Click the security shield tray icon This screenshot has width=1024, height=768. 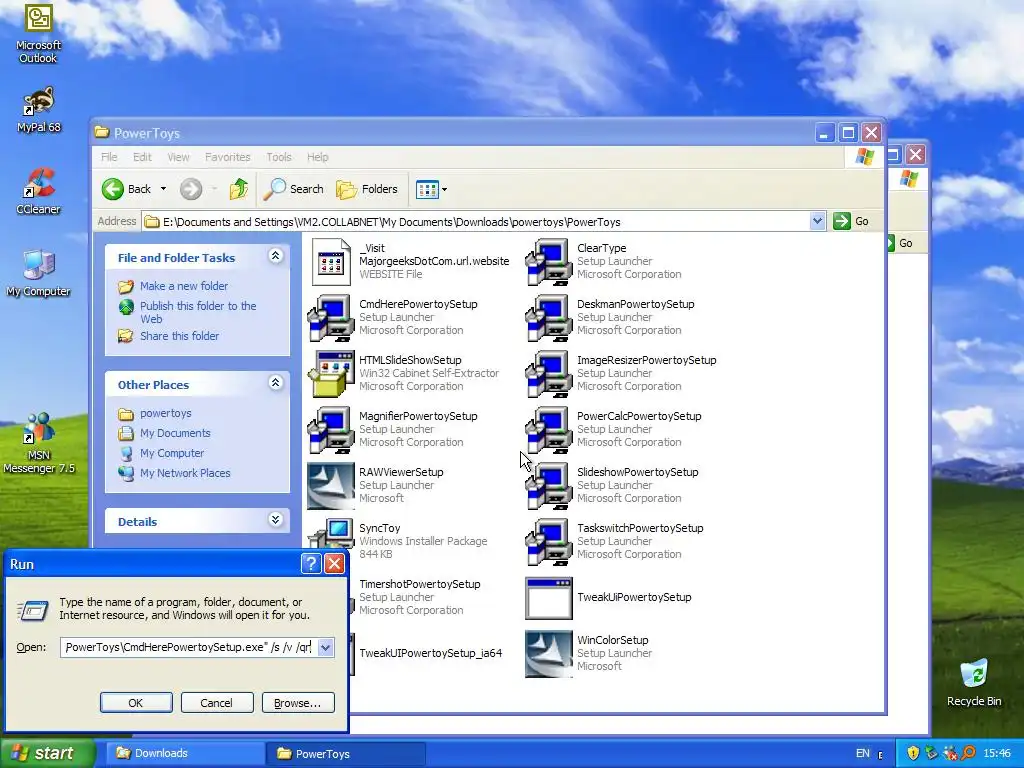[913, 754]
